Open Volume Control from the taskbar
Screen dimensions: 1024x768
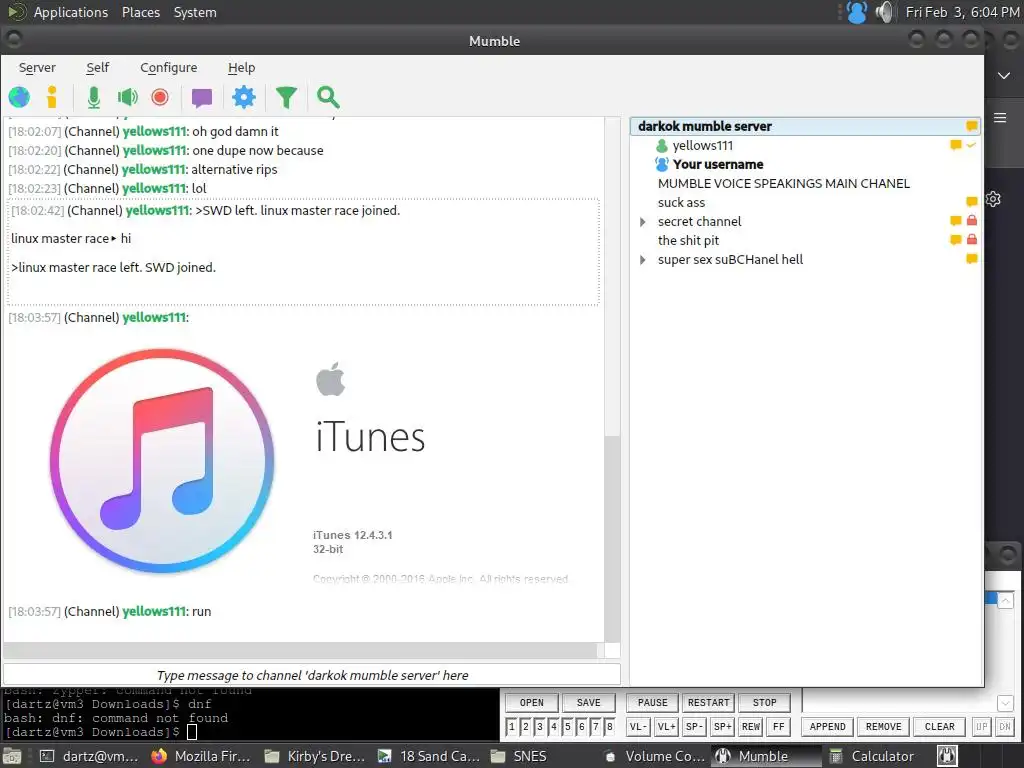pyautogui.click(x=654, y=756)
